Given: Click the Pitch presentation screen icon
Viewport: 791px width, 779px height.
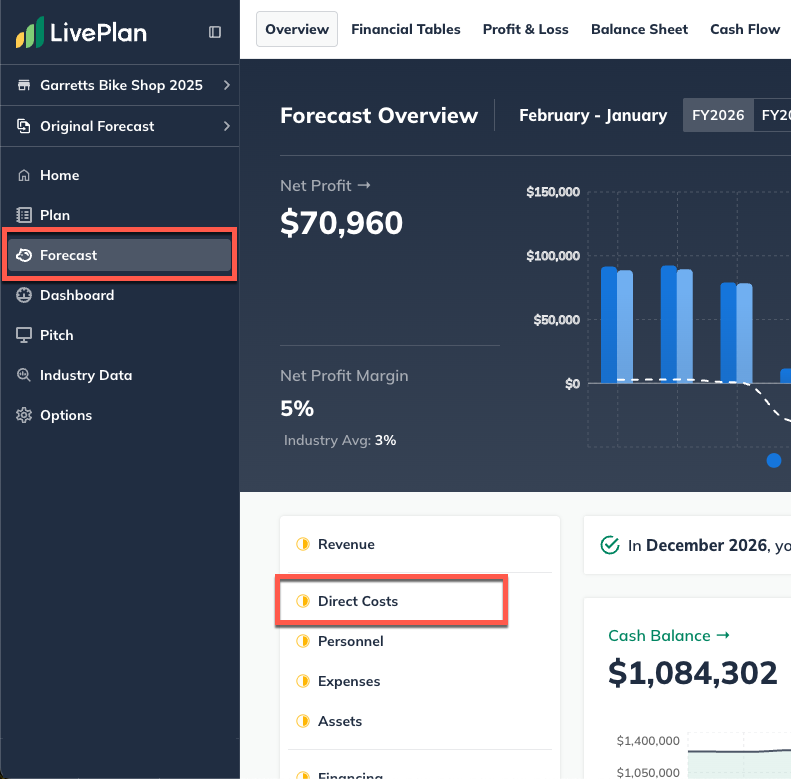Looking at the screenshot, I should coord(24,335).
